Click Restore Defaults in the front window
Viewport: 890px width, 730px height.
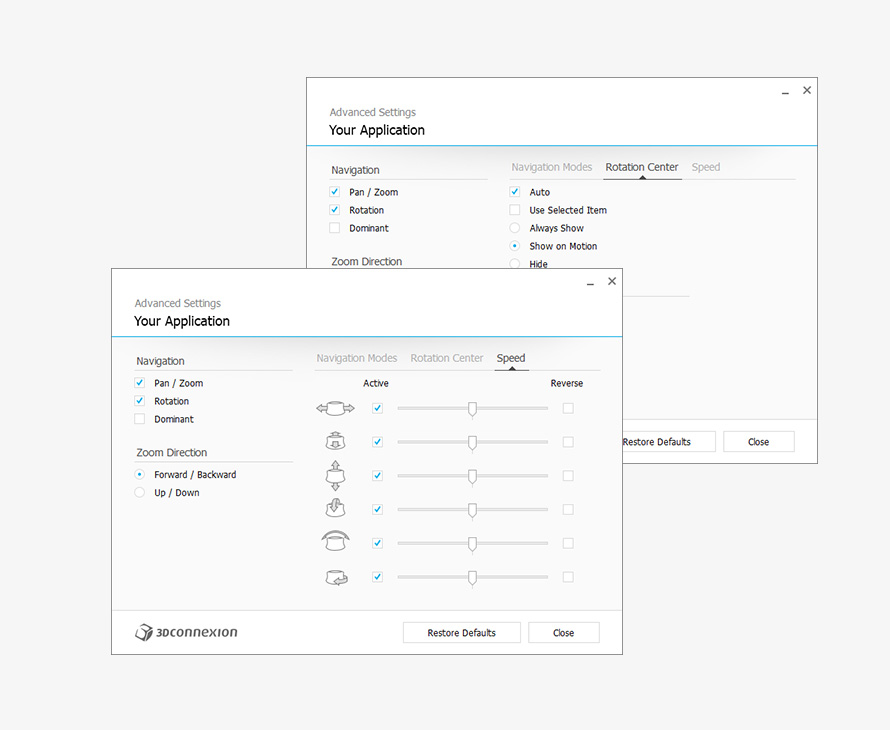coord(462,632)
